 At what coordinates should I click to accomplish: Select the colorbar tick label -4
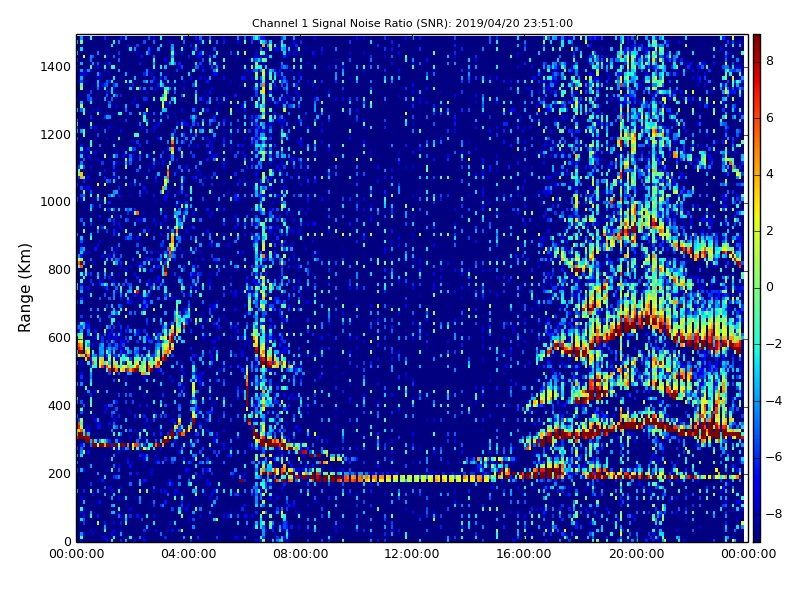(772, 400)
